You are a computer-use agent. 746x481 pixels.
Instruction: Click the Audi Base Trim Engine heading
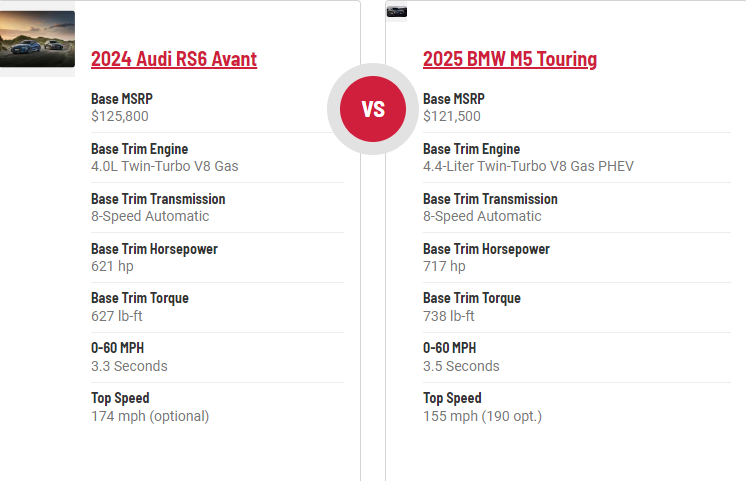click(139, 149)
